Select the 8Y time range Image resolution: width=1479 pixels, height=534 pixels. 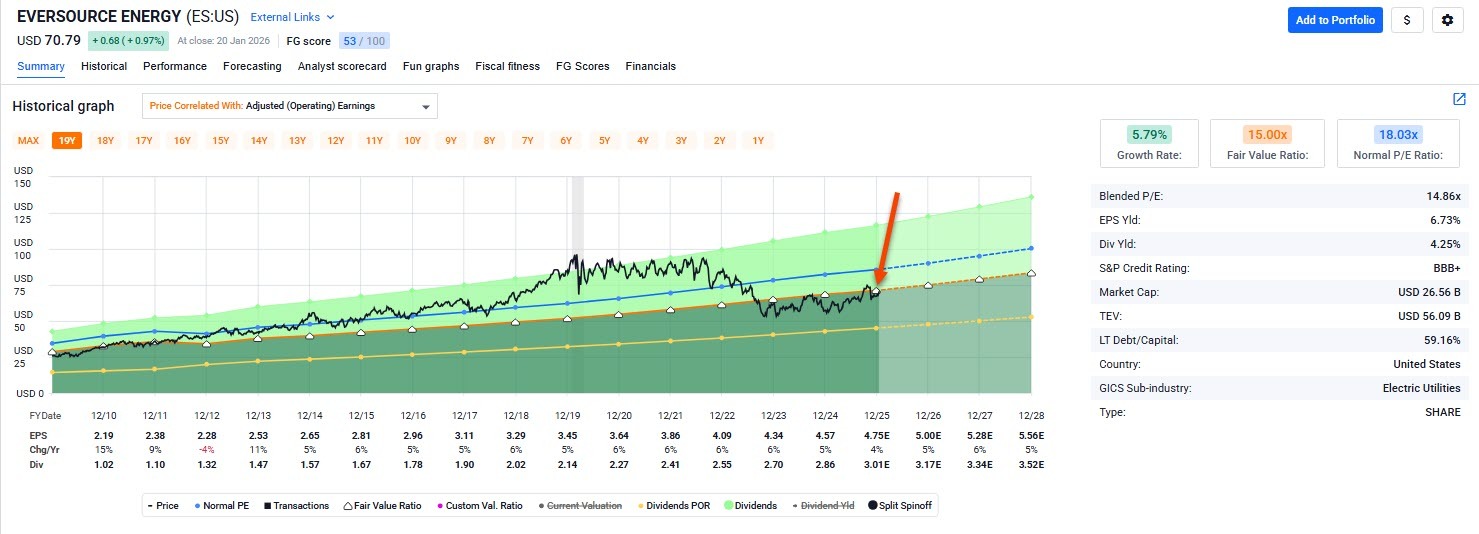point(489,140)
